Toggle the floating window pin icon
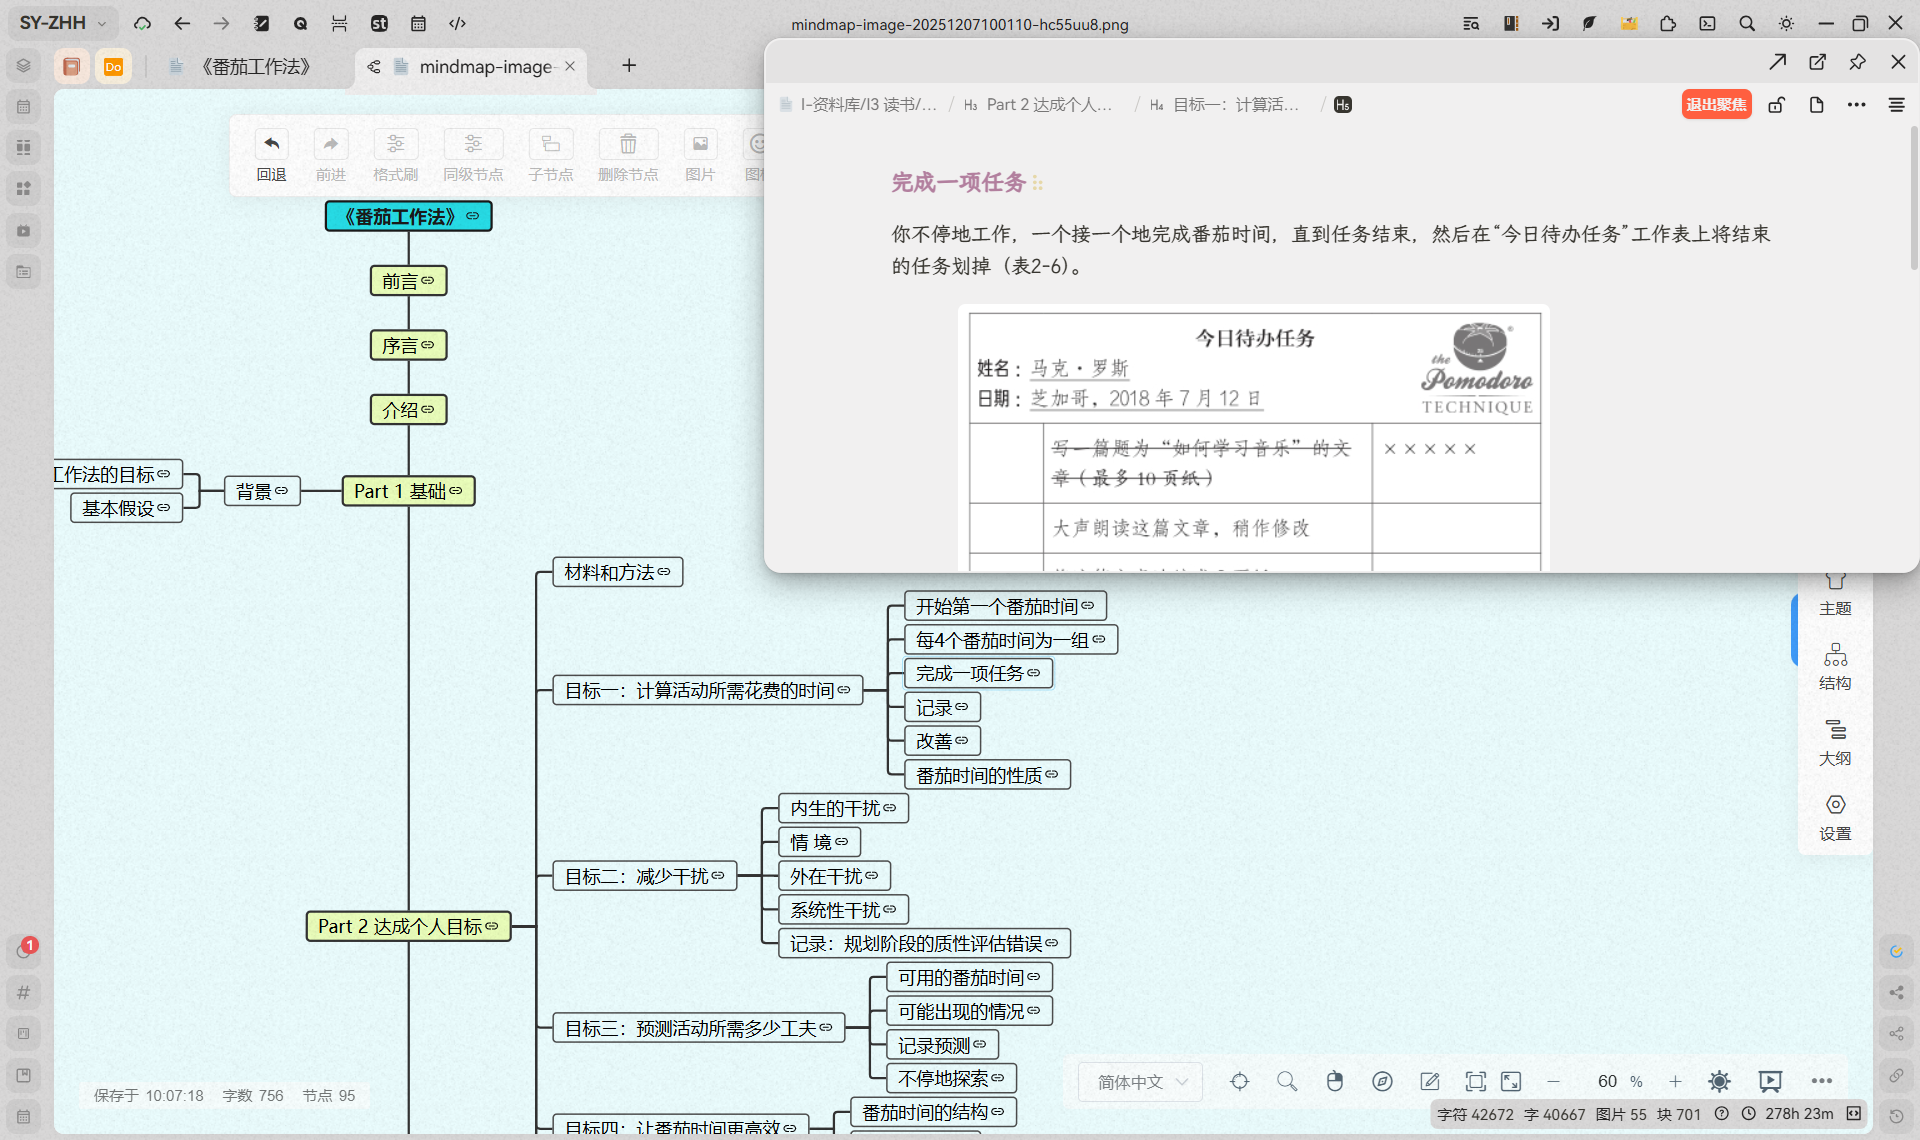 click(x=1857, y=62)
